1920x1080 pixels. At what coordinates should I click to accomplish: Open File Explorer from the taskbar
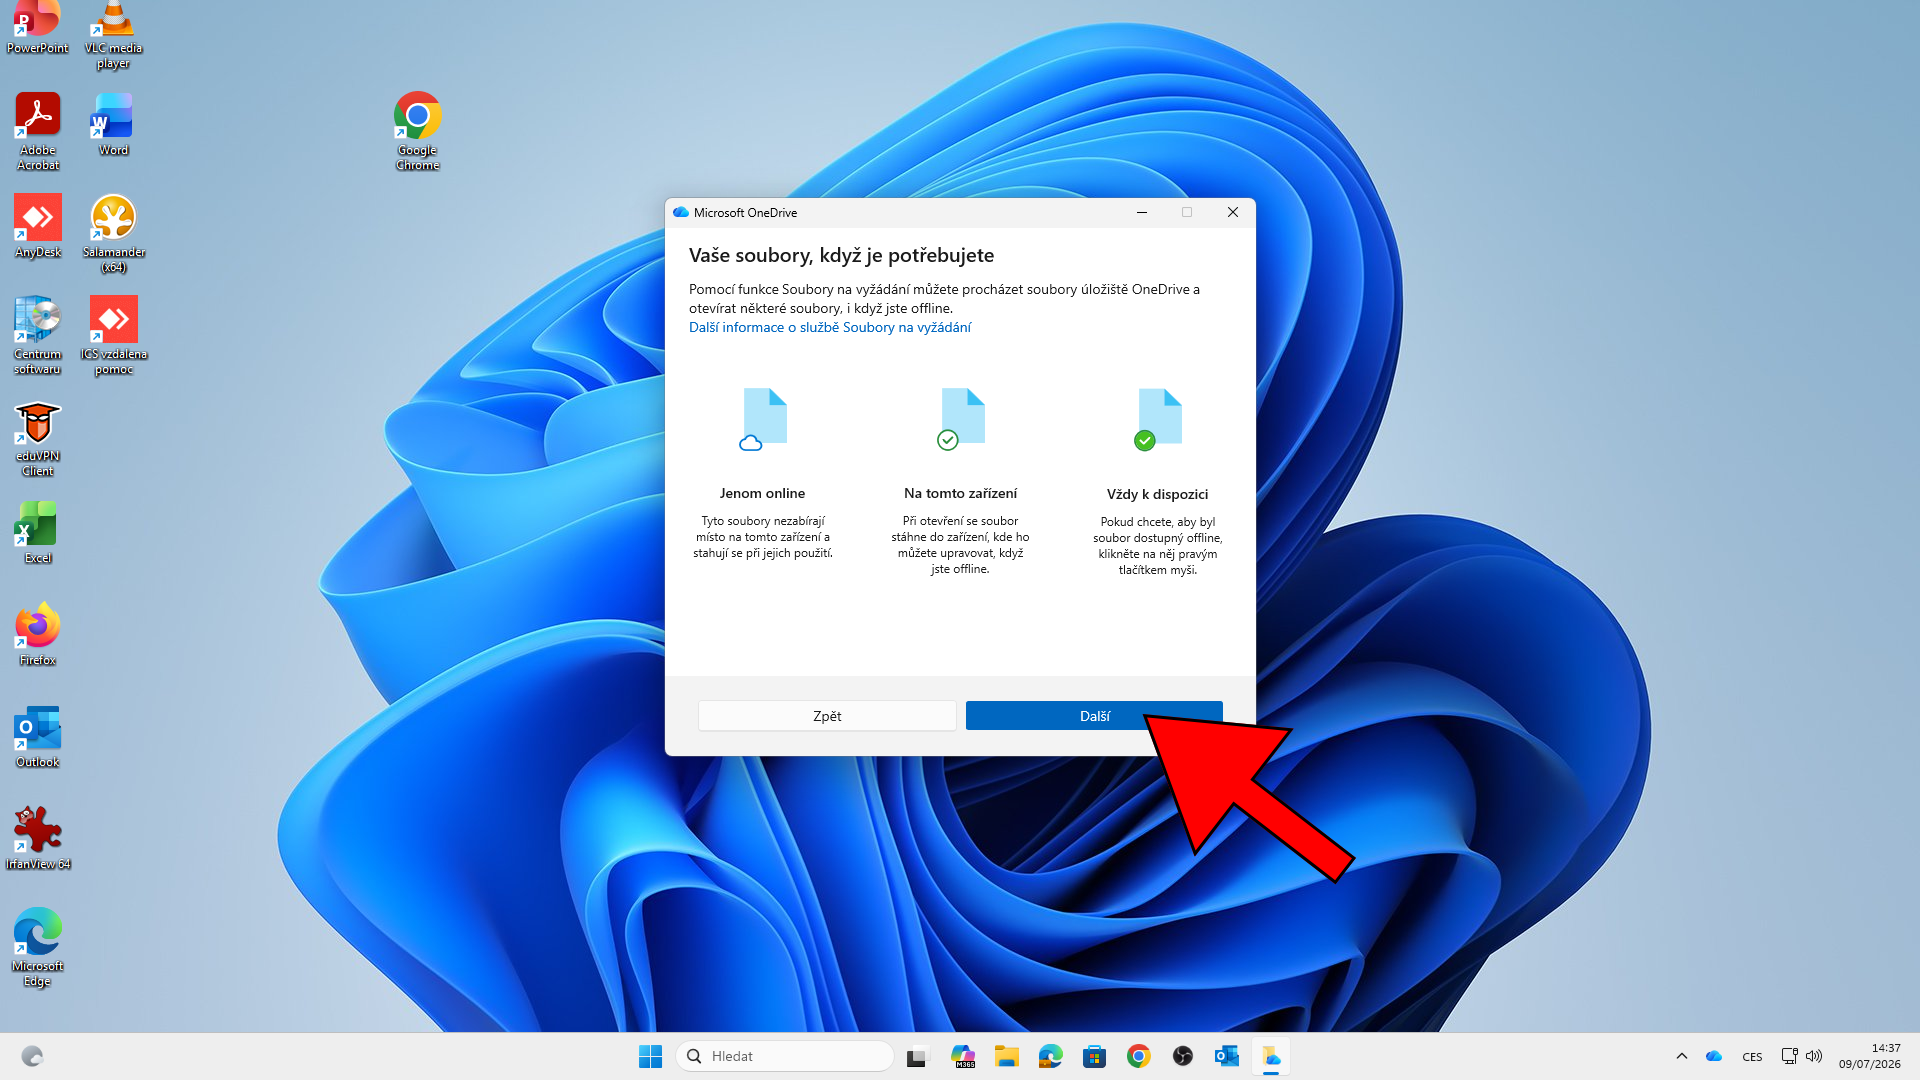point(1006,1056)
